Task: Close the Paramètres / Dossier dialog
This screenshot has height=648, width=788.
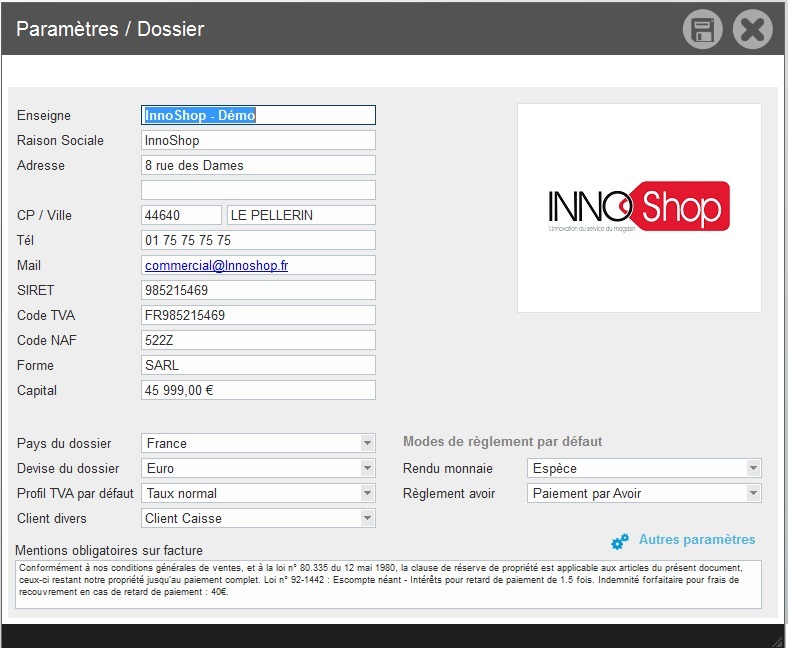Action: 752,29
